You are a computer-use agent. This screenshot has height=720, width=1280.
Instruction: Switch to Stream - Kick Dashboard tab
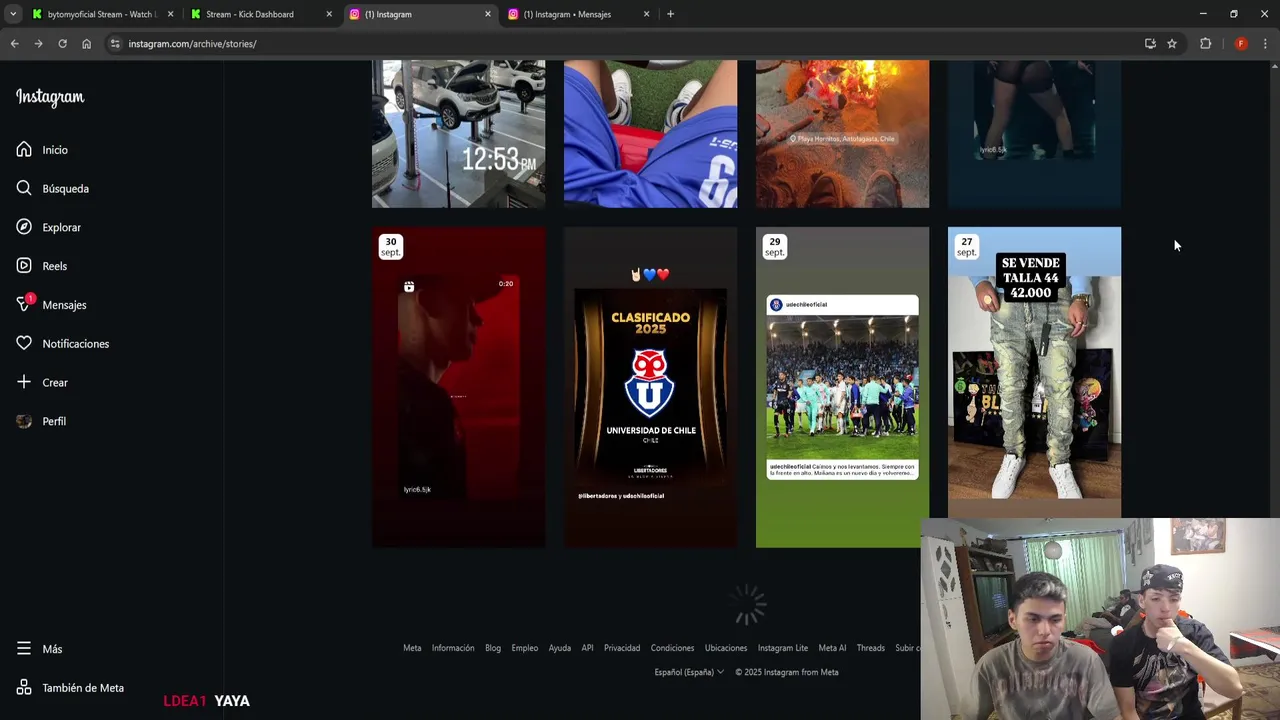(262, 14)
